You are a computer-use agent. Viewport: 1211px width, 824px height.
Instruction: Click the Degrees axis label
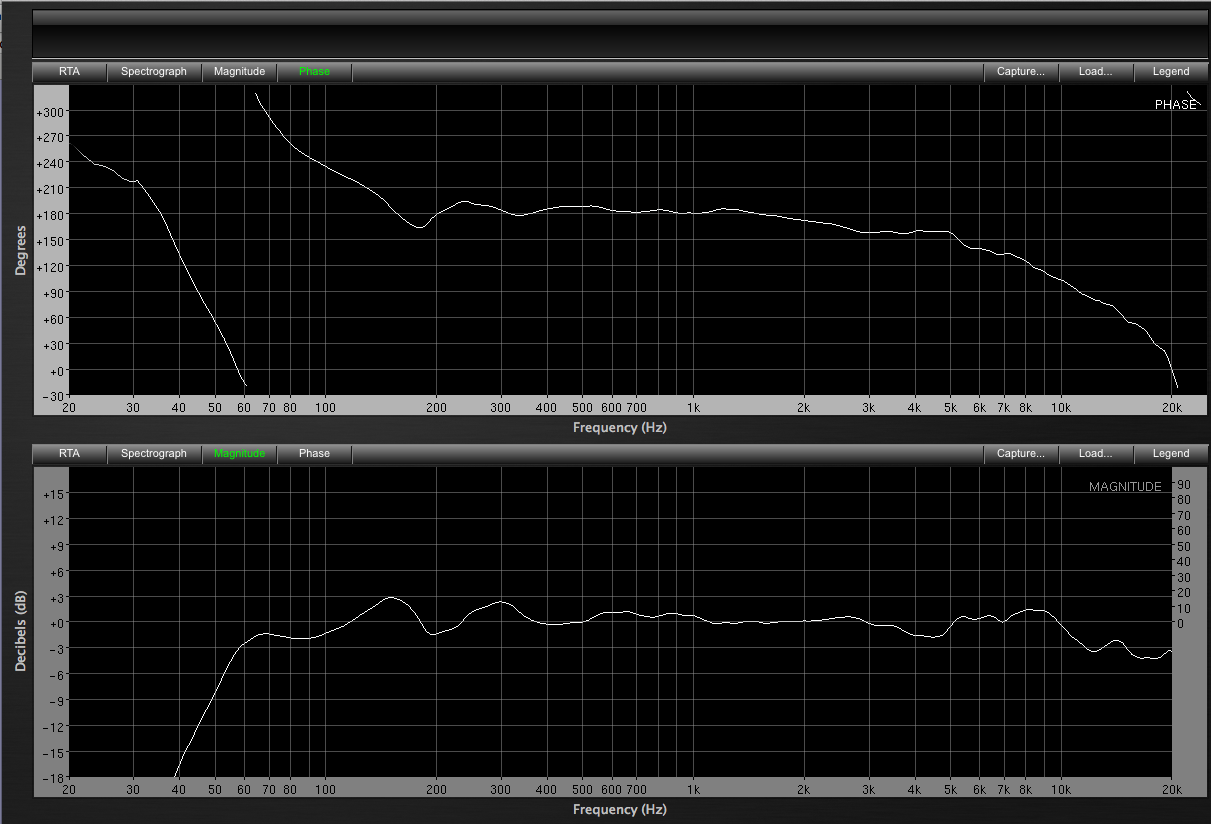21,249
